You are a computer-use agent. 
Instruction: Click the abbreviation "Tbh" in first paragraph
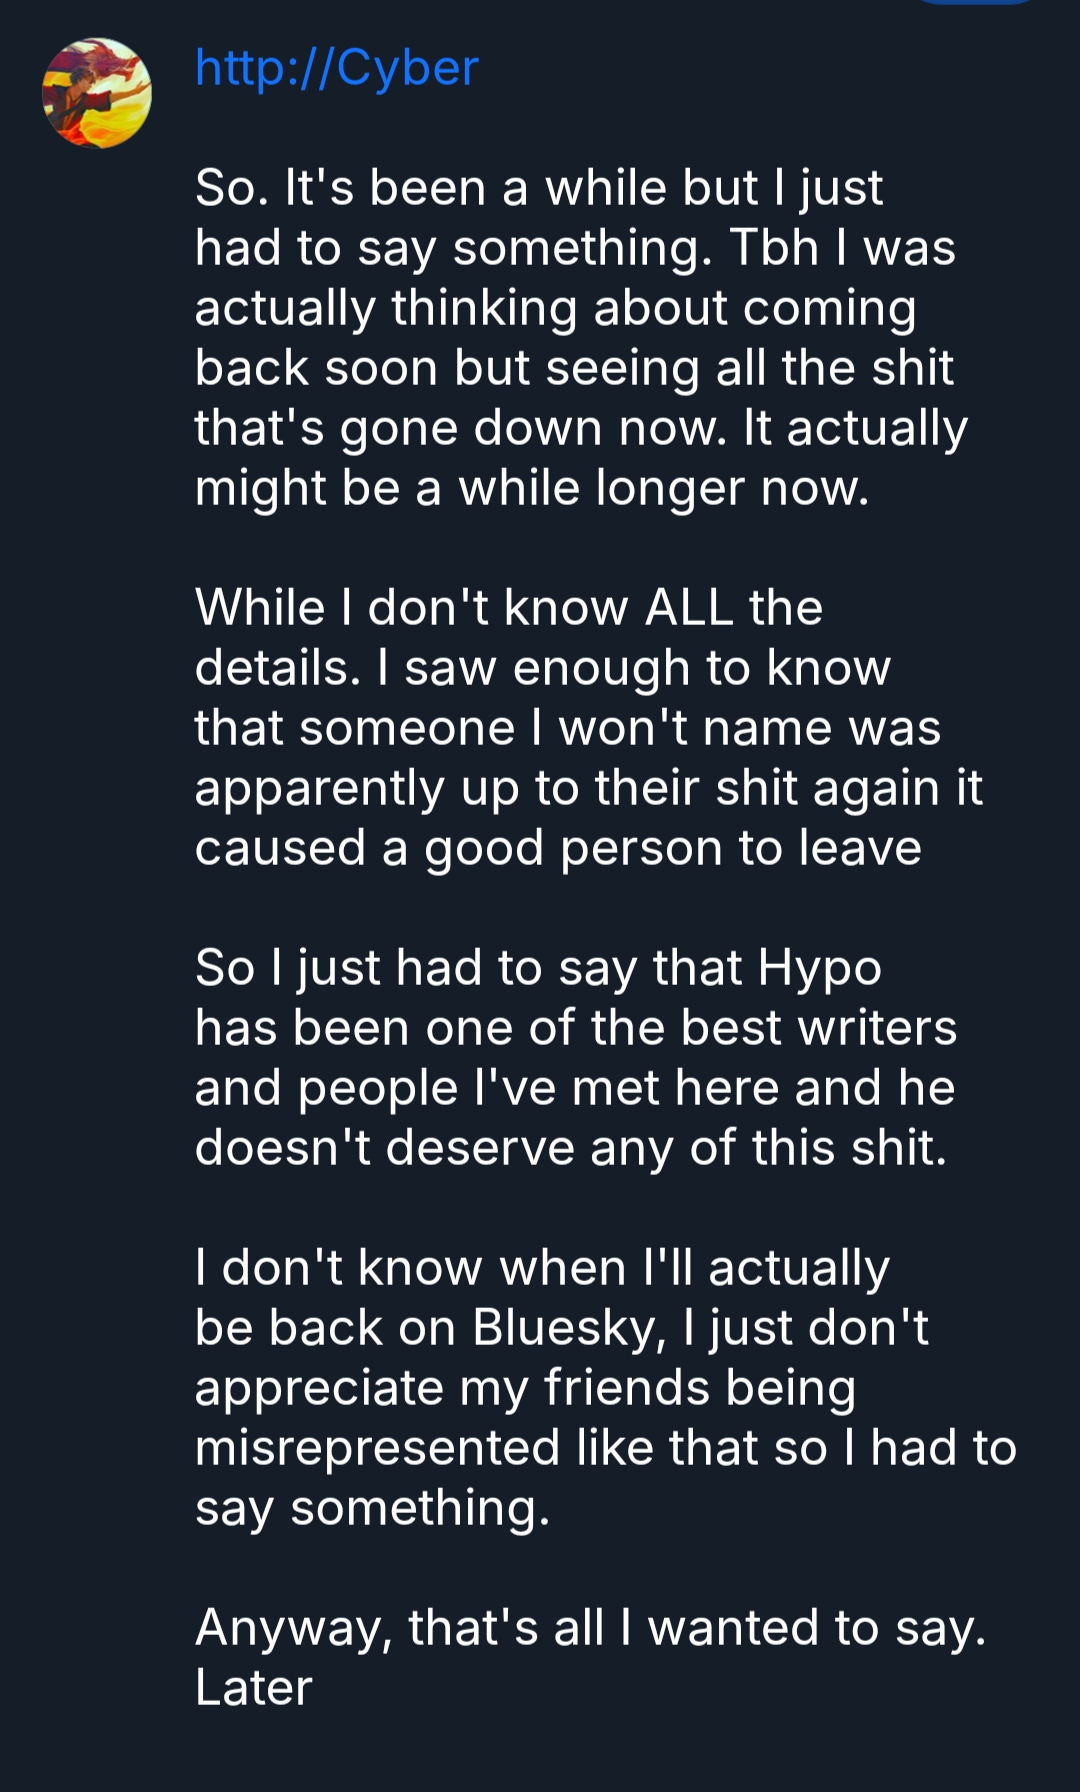[x=775, y=248]
